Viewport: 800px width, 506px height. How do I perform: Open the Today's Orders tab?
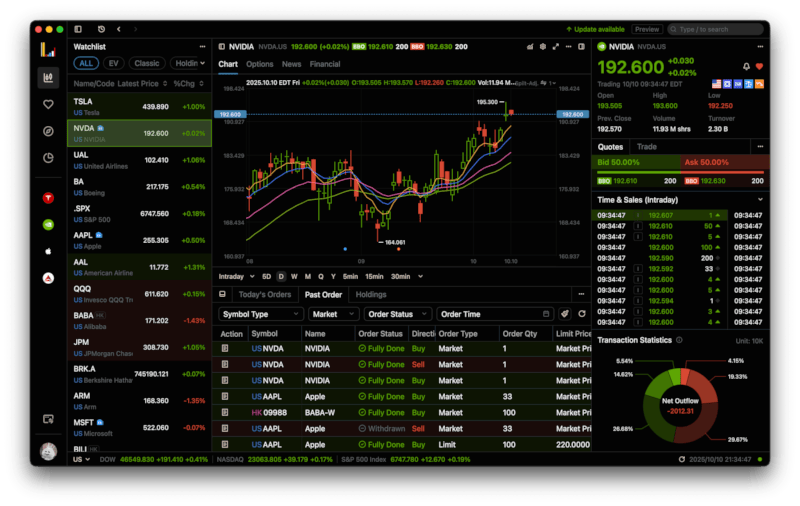(x=265, y=295)
